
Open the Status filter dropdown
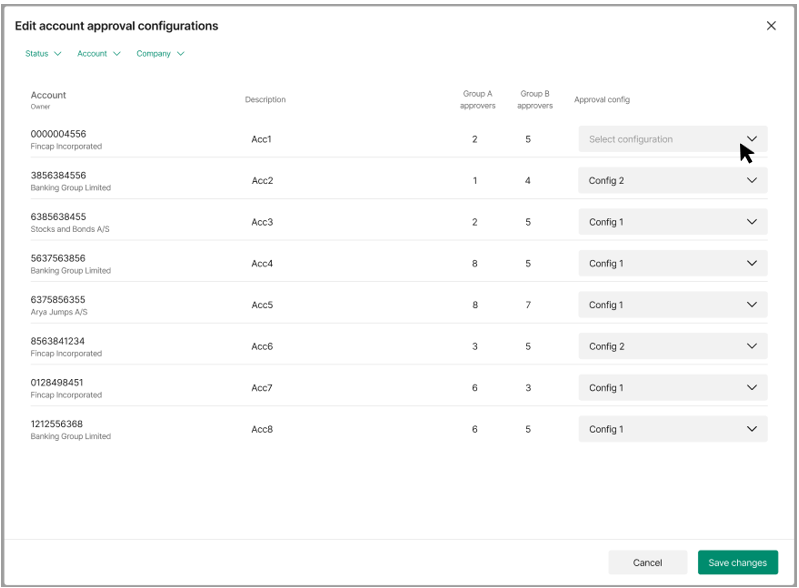coord(43,54)
